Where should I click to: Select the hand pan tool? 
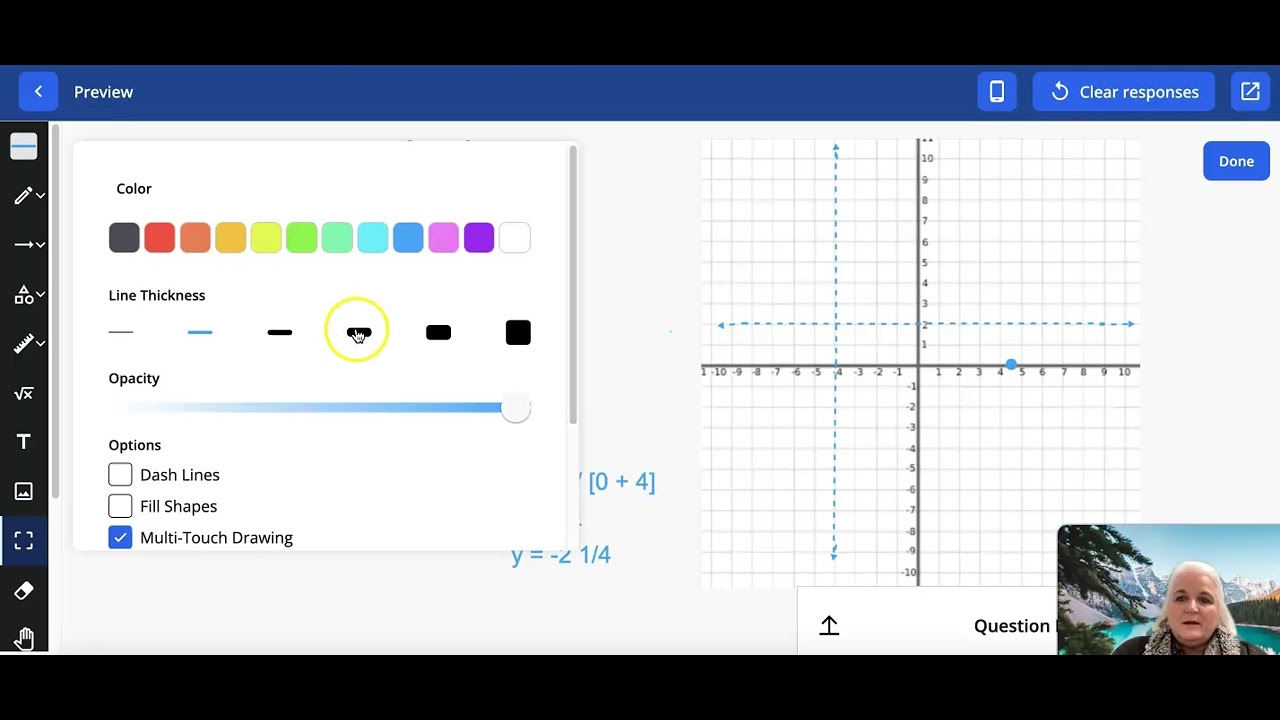point(24,638)
